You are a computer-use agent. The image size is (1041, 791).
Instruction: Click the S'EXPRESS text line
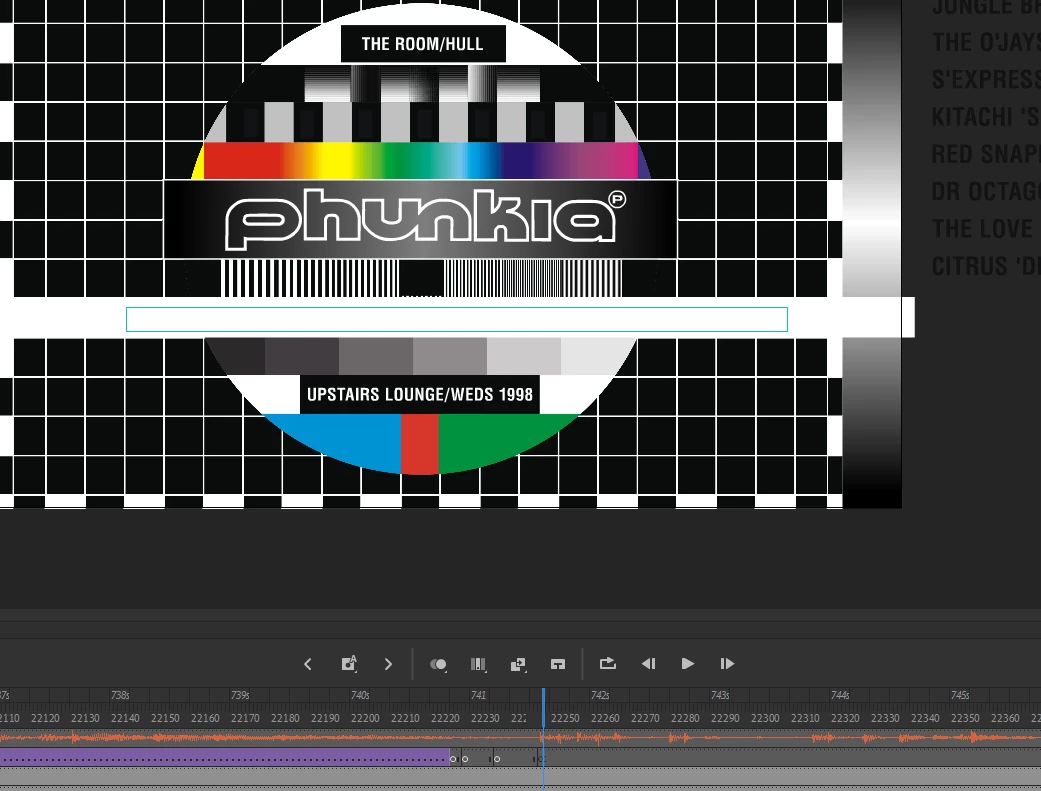pyautogui.click(x=986, y=80)
